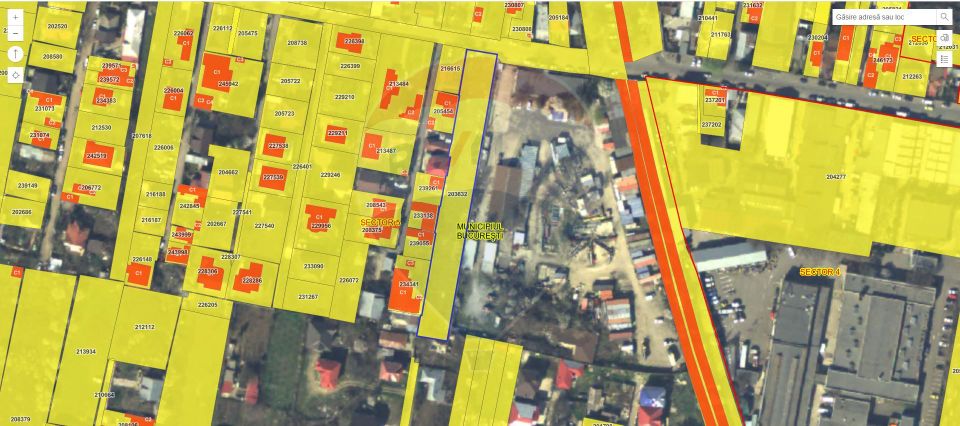Select parcel 234341
Screen dimensions: 960x426
408,284
